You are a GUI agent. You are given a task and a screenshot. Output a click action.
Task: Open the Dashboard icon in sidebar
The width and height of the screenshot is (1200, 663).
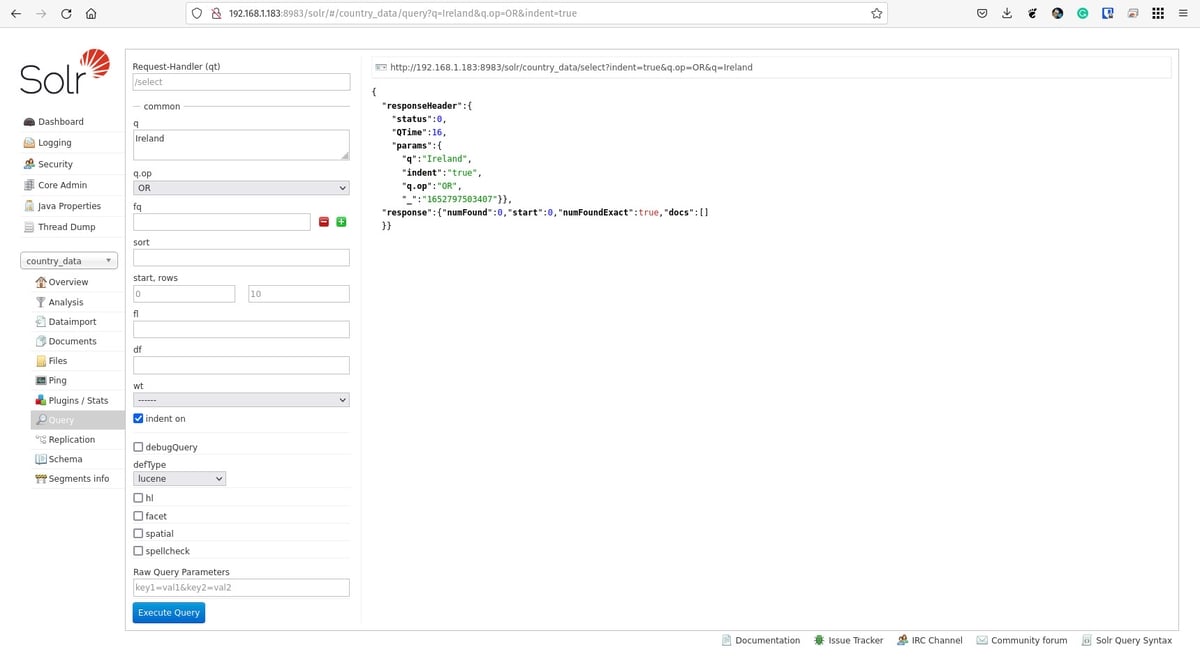(29, 122)
